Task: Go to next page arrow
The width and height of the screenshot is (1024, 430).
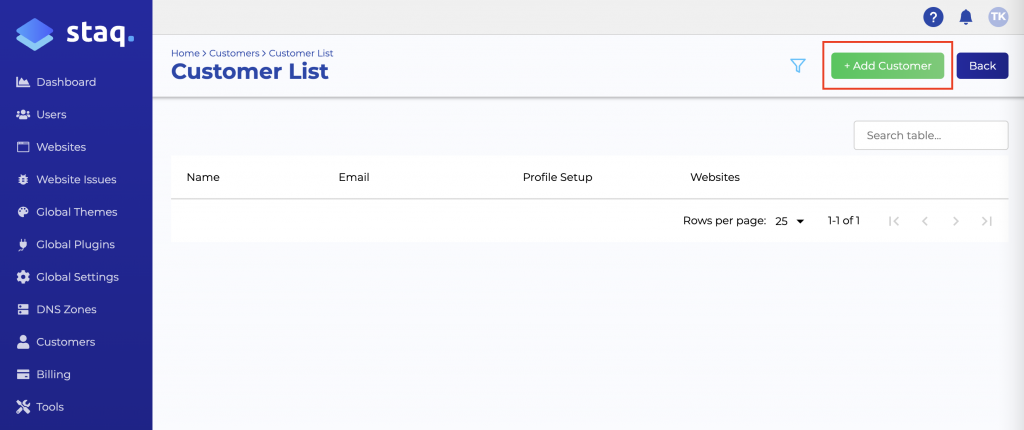Action: click(956, 221)
